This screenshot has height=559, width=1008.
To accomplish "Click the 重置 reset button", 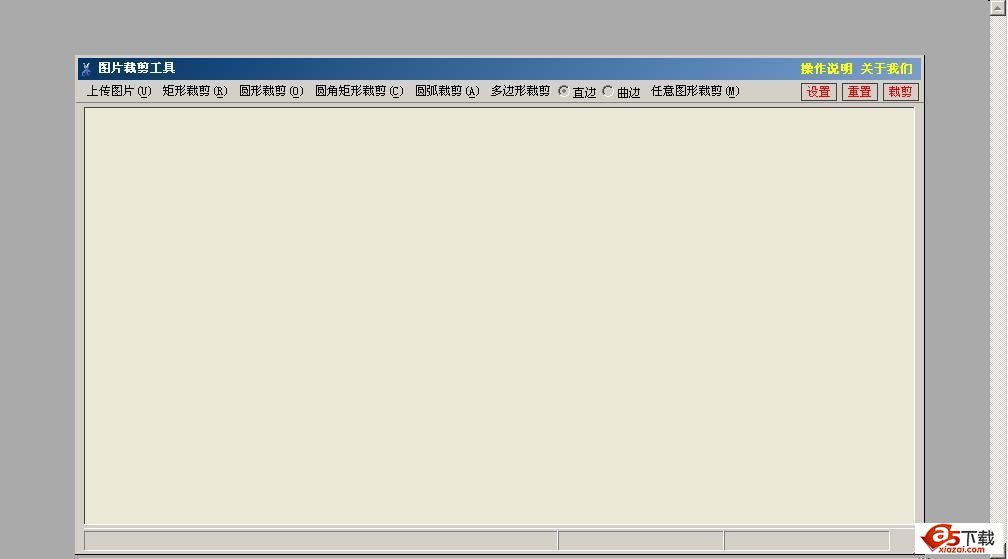I will tap(860, 92).
